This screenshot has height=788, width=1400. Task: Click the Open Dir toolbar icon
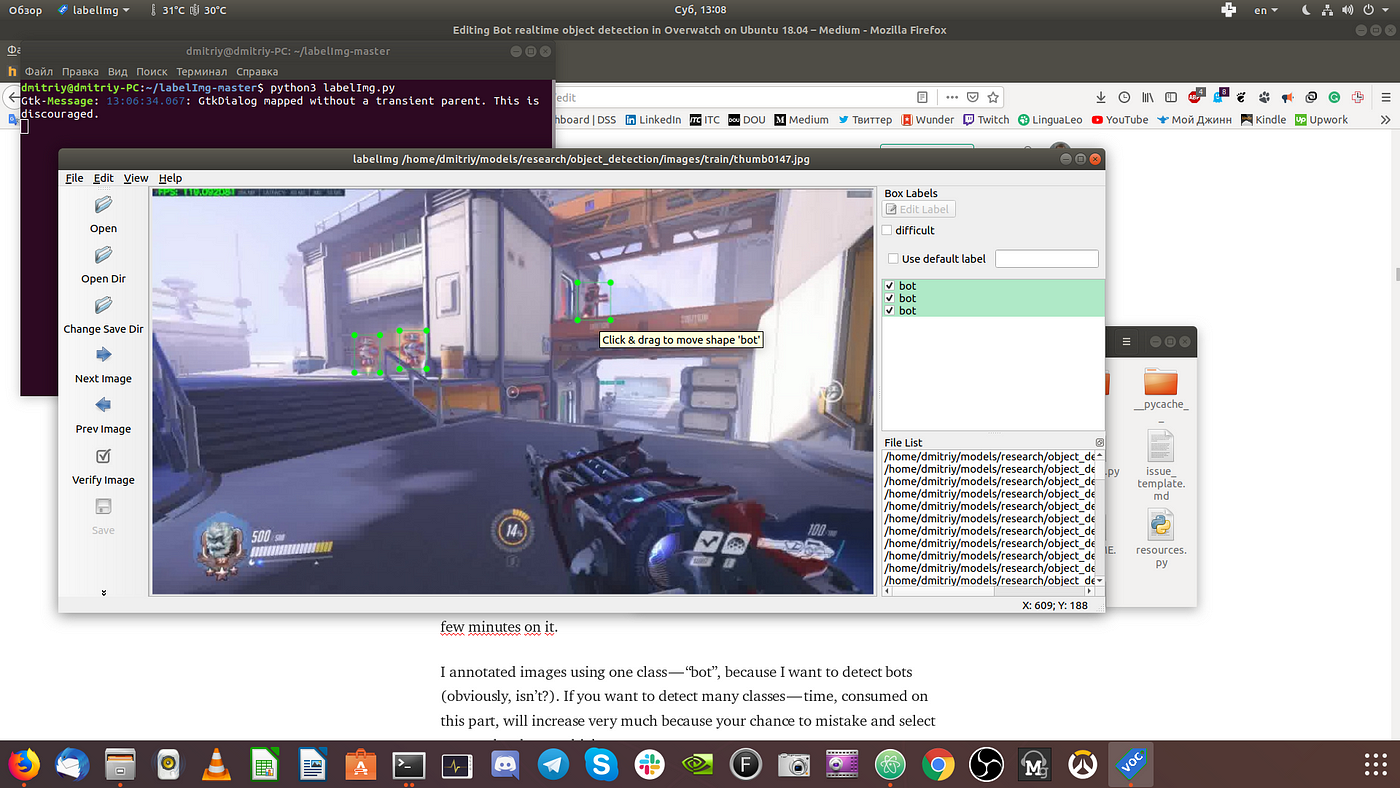point(103,255)
